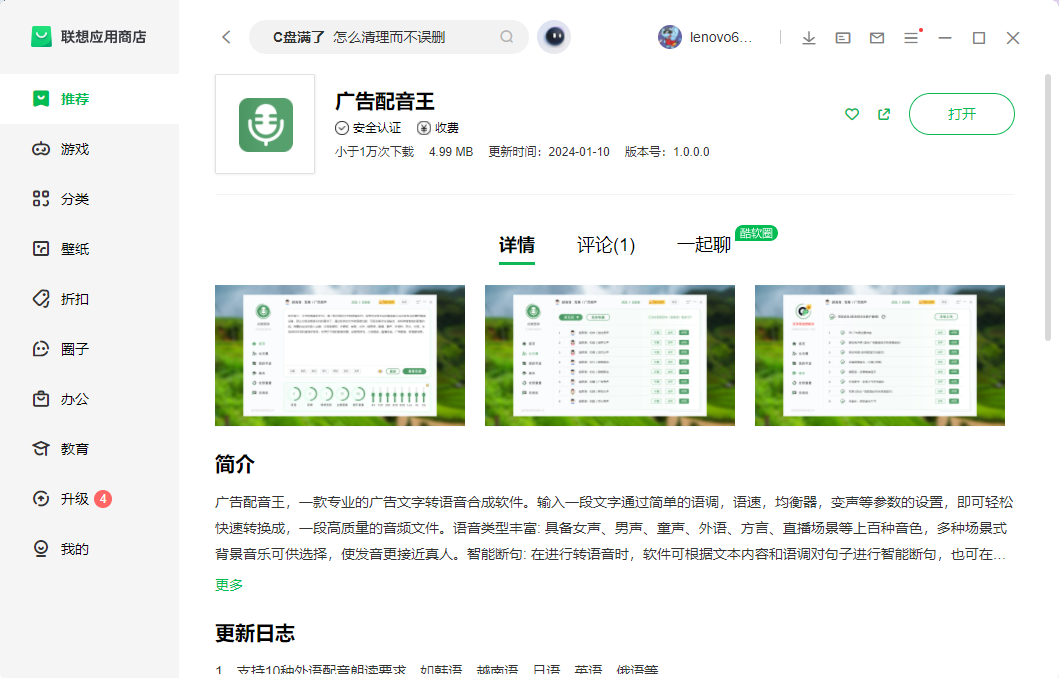Open the messages envelope icon
The width and height of the screenshot is (1059, 678).
click(877, 38)
